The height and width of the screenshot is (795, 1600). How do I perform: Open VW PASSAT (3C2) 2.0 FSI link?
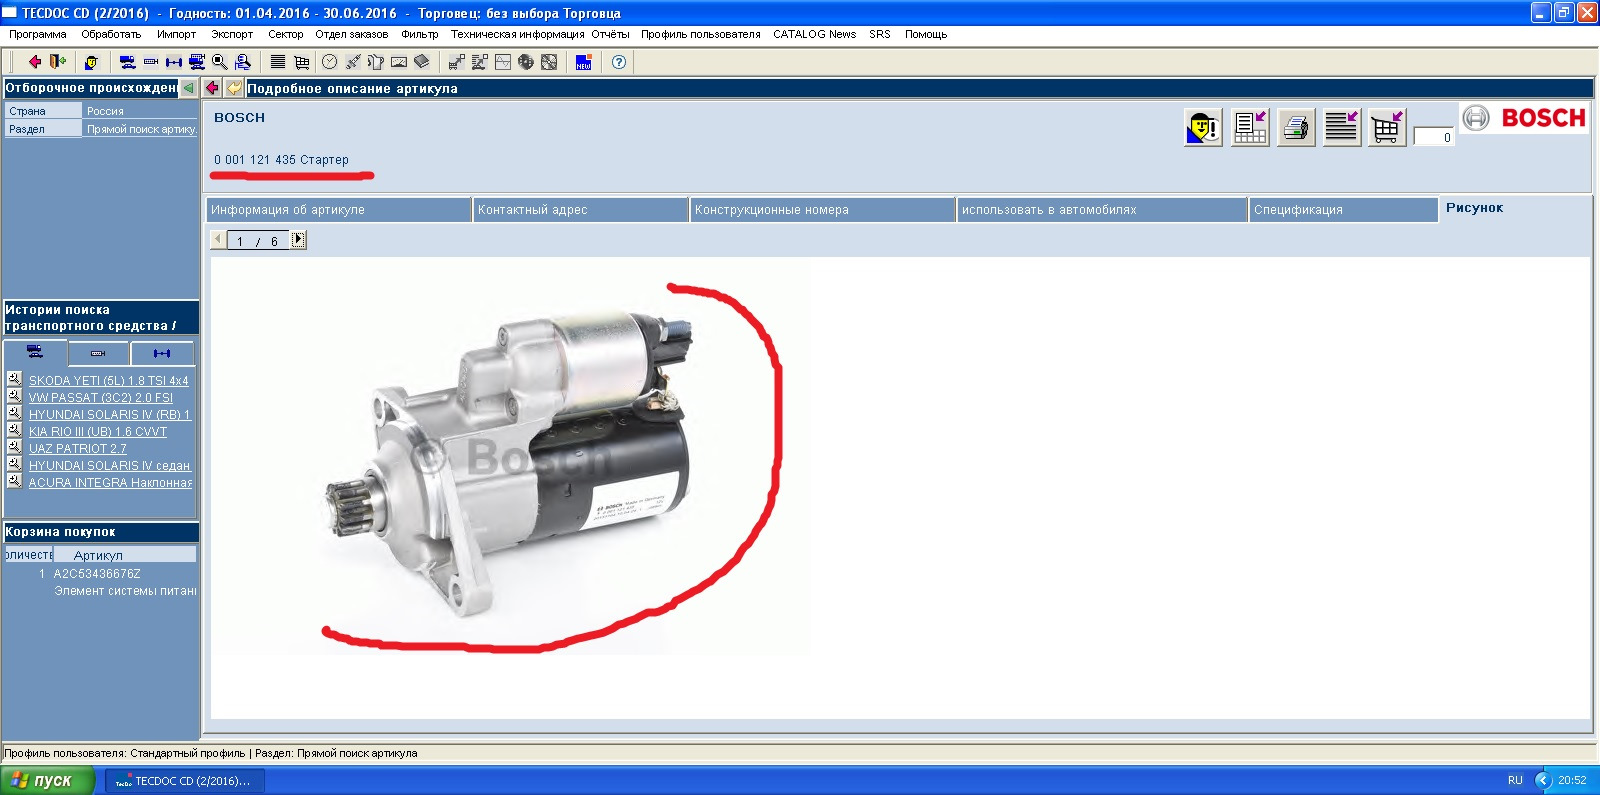click(x=101, y=398)
